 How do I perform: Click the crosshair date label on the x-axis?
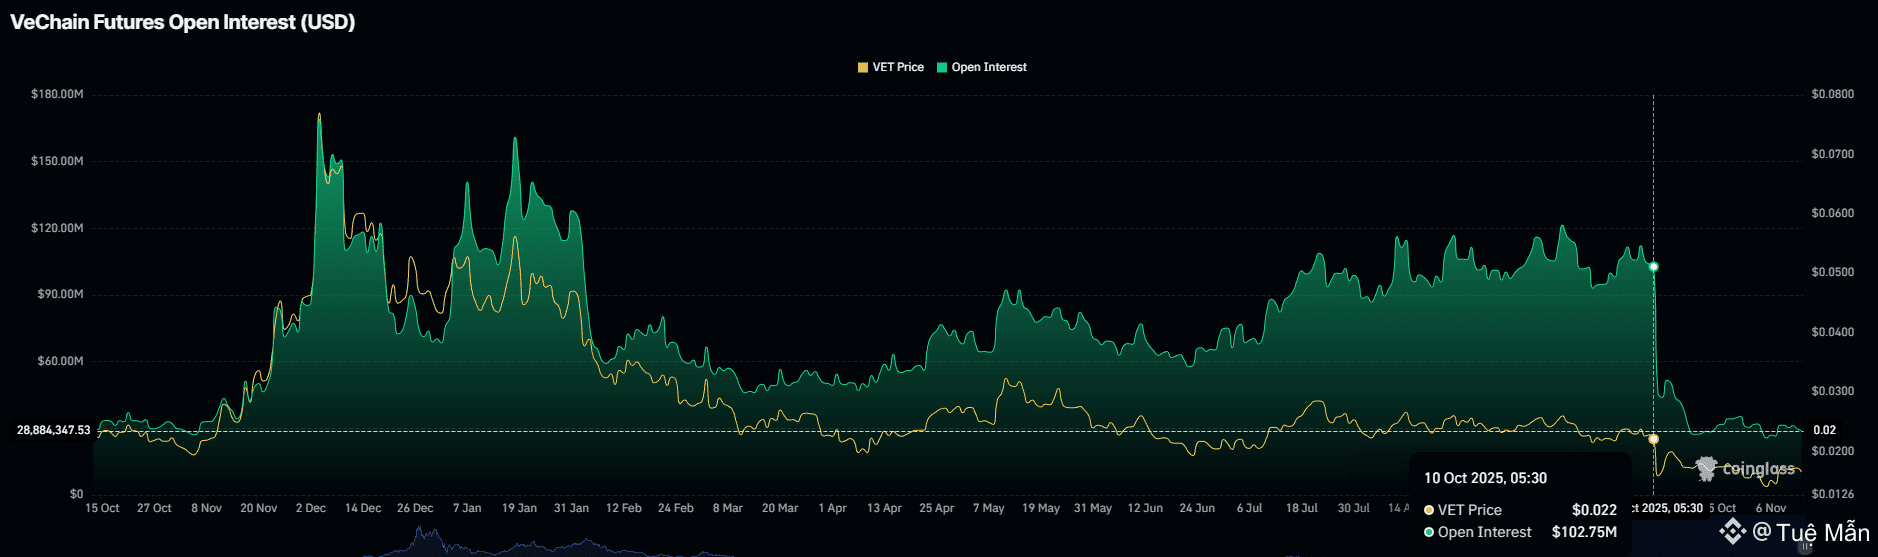[x=1667, y=508]
